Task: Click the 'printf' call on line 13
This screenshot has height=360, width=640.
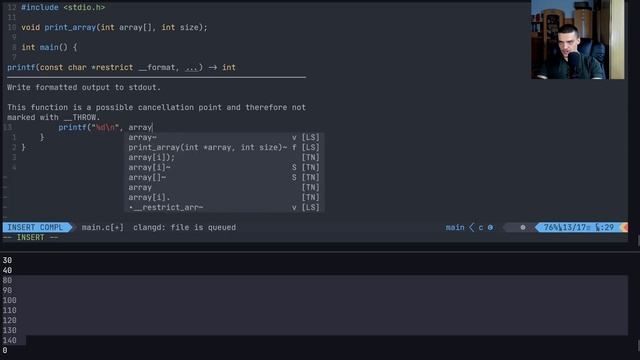Action: click(x=72, y=127)
